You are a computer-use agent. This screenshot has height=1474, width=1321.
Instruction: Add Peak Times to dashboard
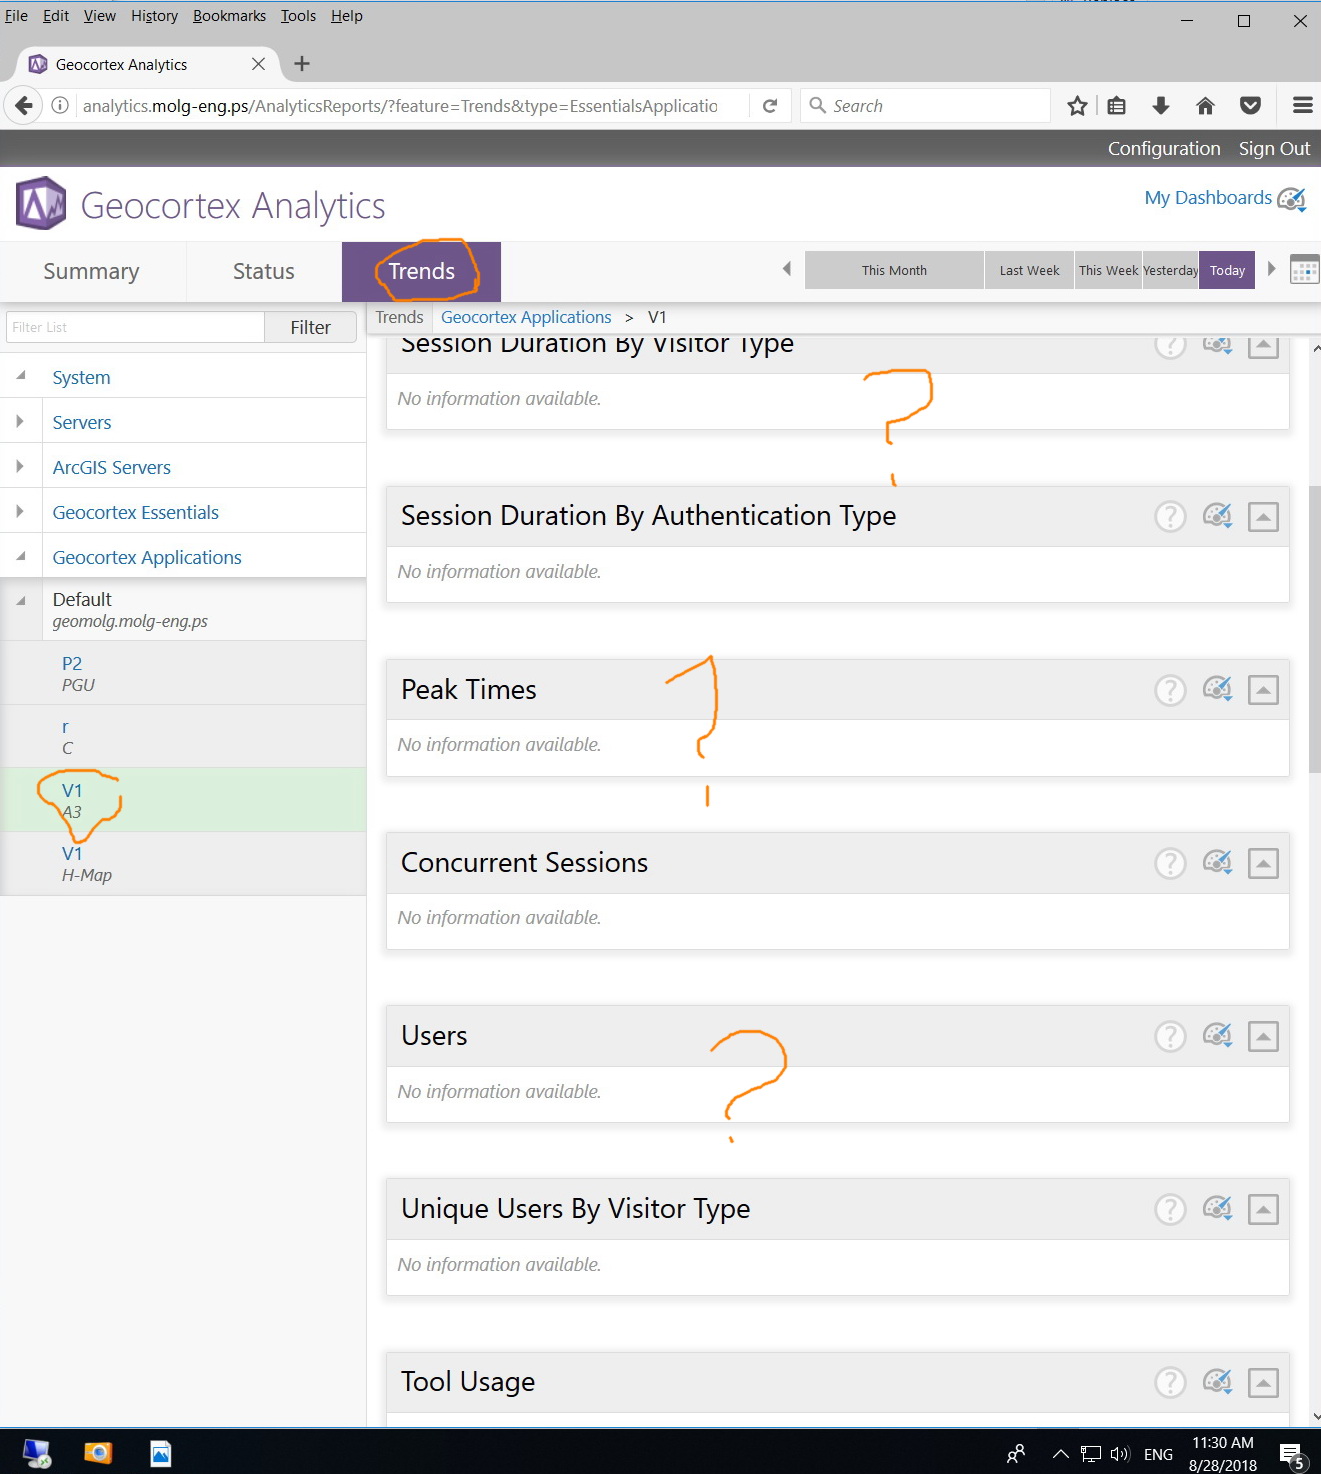pyautogui.click(x=1217, y=689)
